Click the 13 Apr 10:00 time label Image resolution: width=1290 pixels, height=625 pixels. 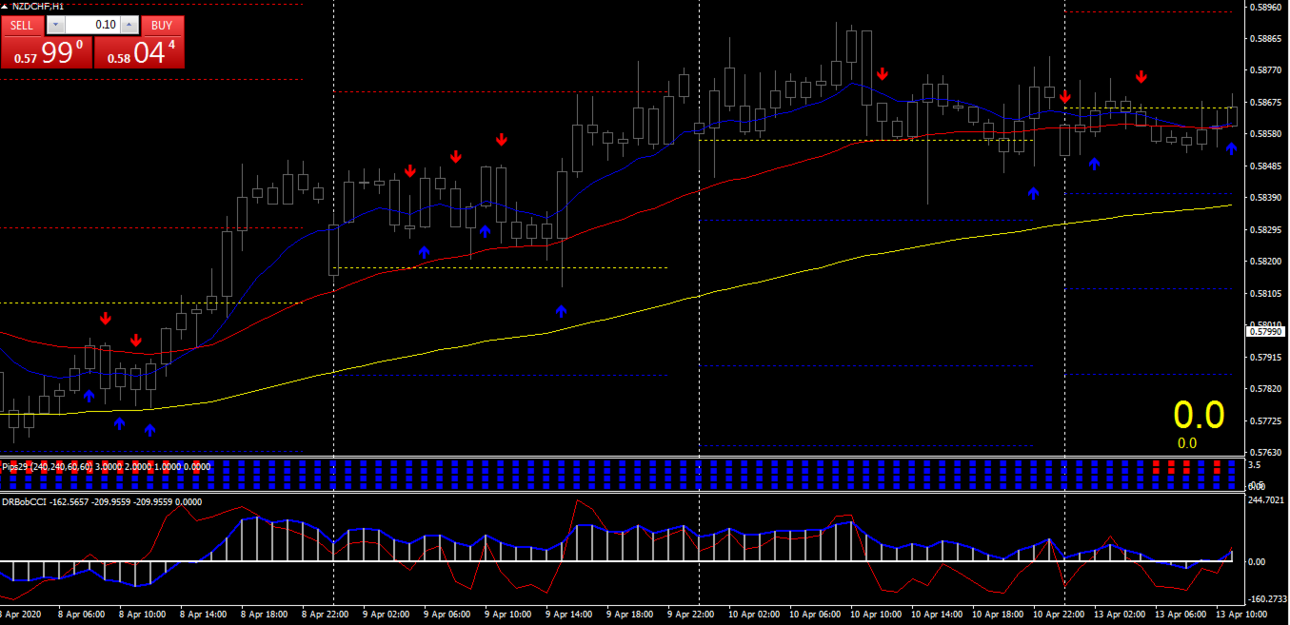(1242, 615)
